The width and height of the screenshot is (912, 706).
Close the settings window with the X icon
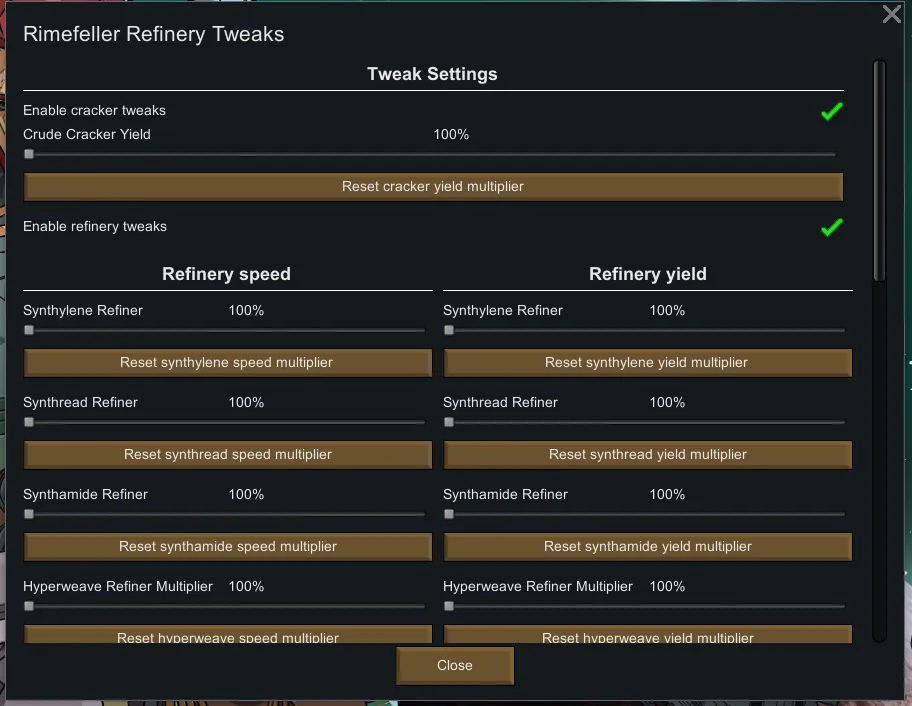coord(892,15)
